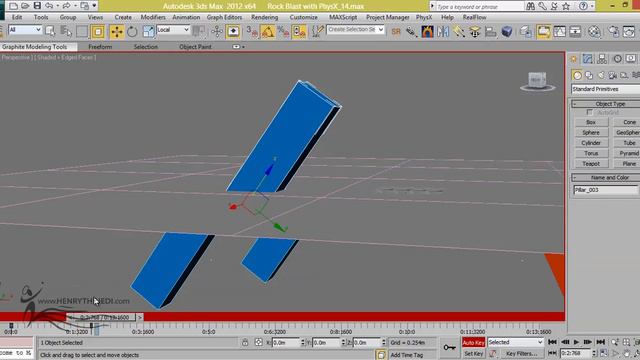Screen dimensions: 640x360
Task: Click the Redo arrow icon
Action: click(66, 6)
